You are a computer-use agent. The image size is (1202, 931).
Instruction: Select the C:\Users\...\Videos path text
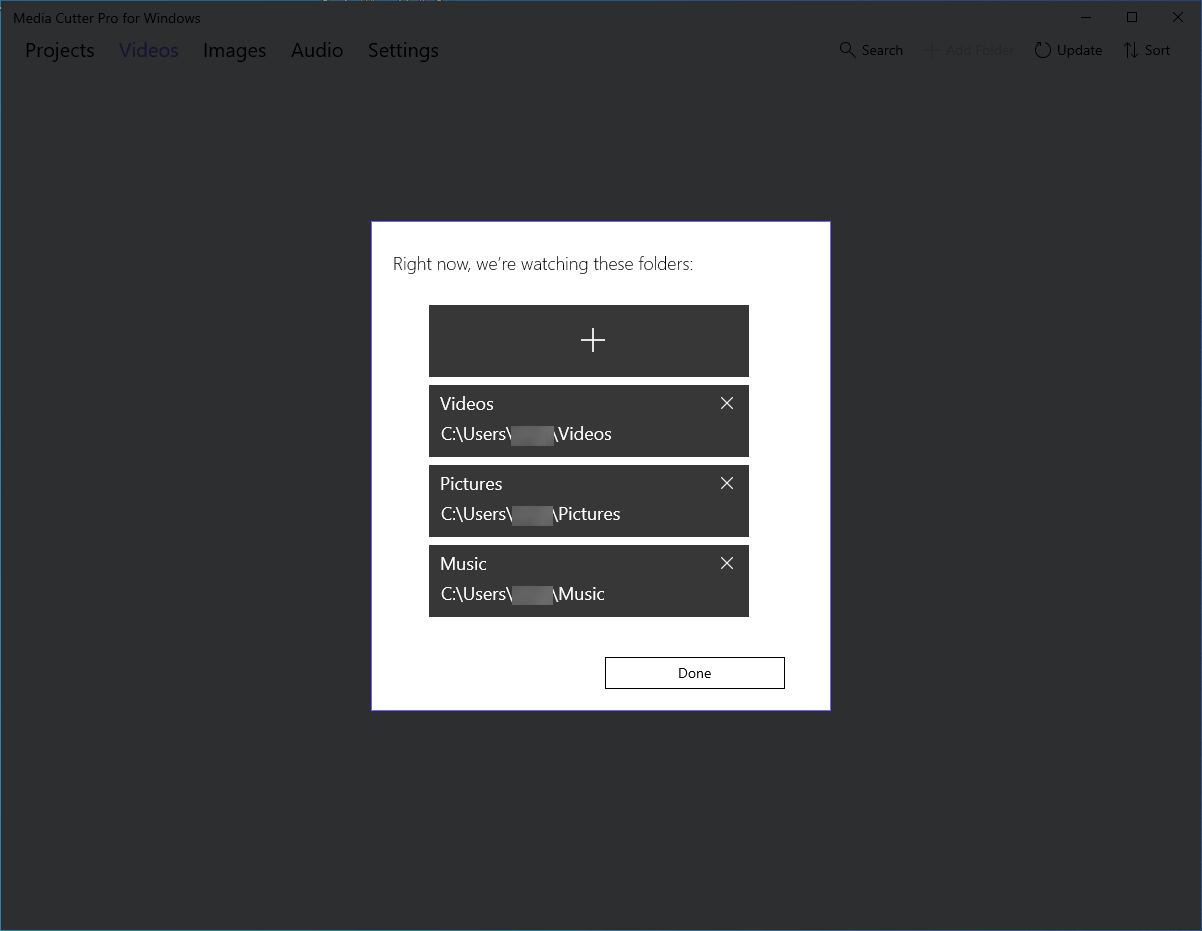pos(526,434)
